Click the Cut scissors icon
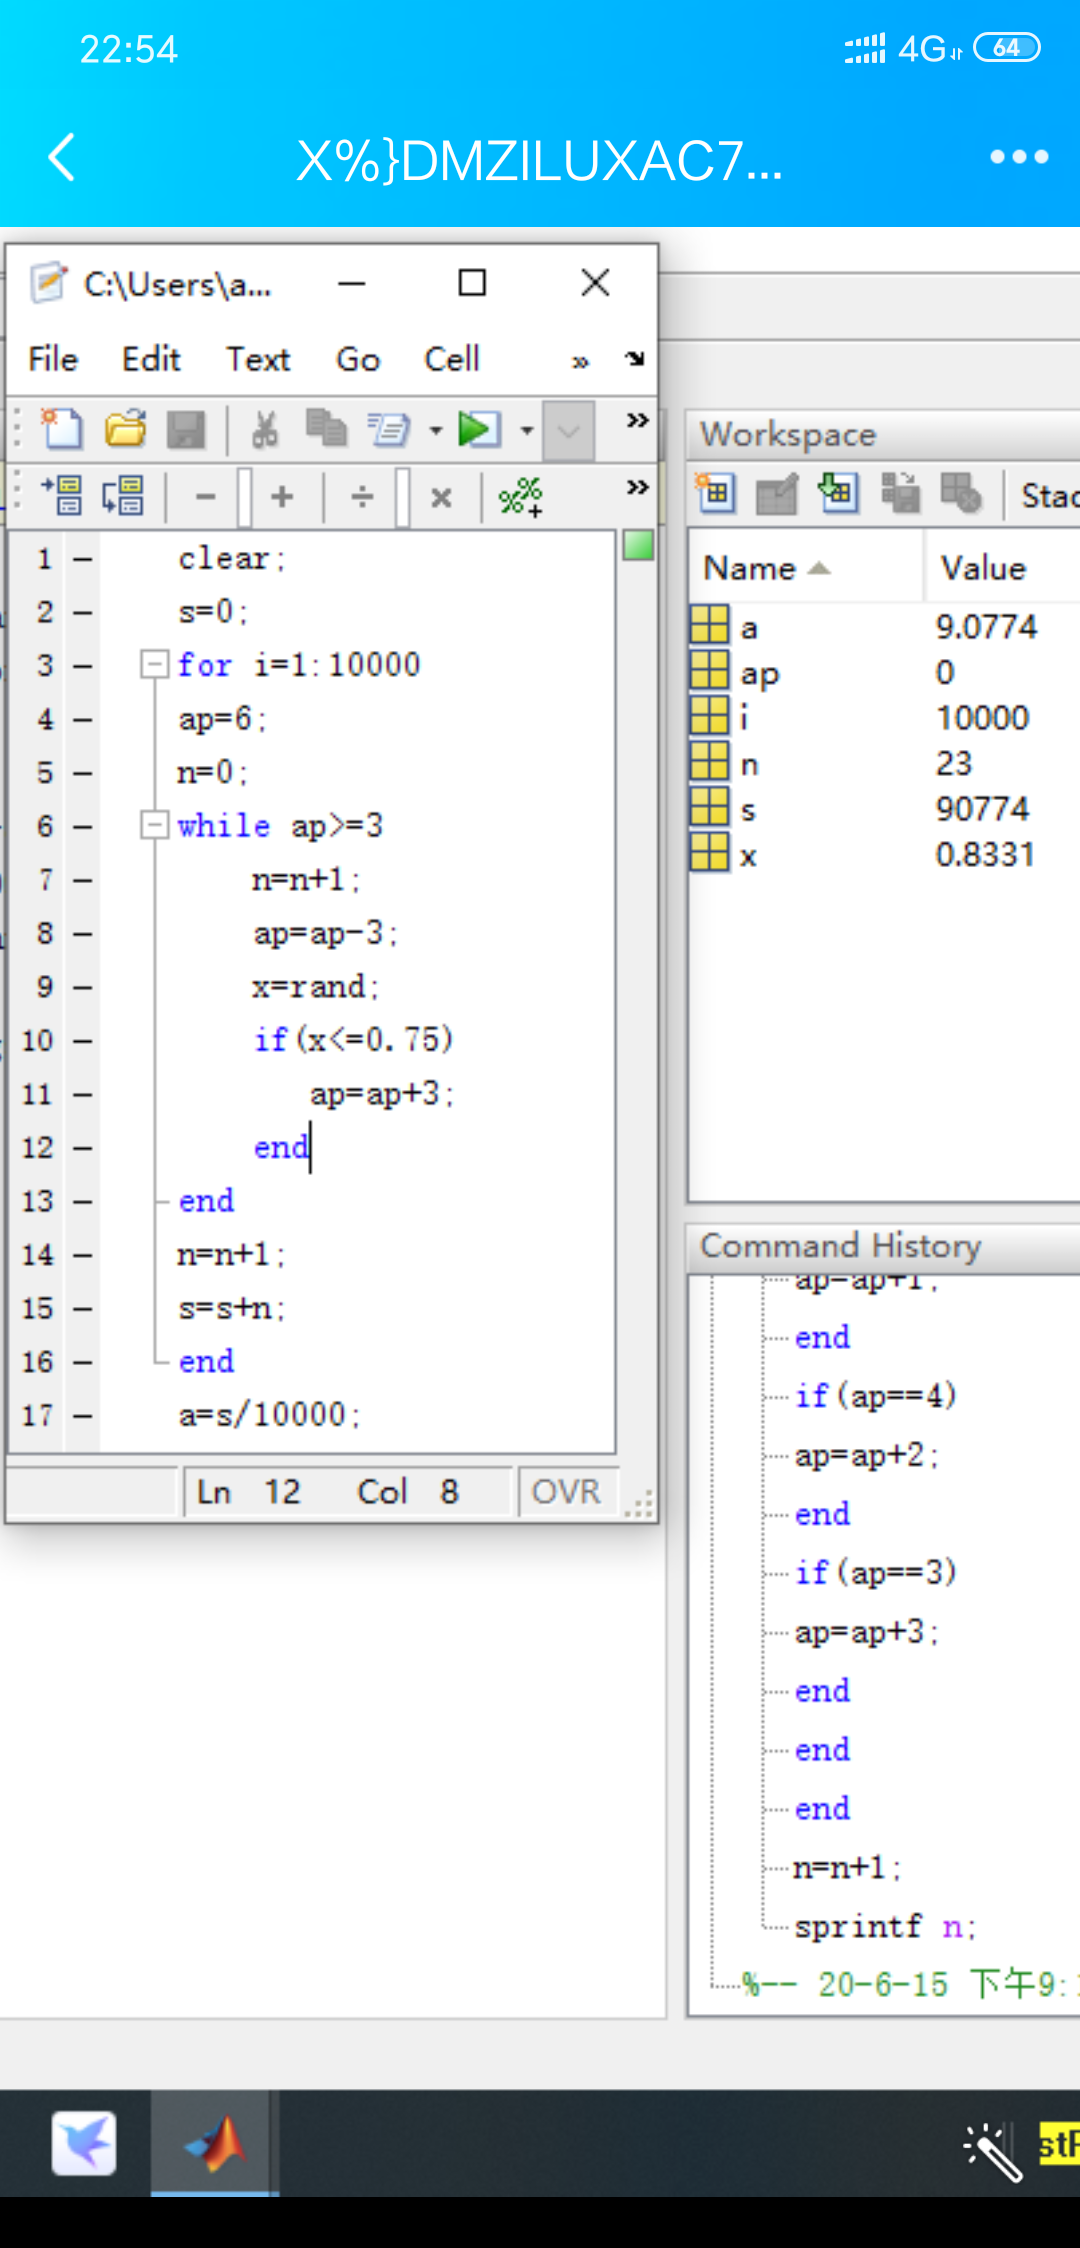 [x=265, y=430]
